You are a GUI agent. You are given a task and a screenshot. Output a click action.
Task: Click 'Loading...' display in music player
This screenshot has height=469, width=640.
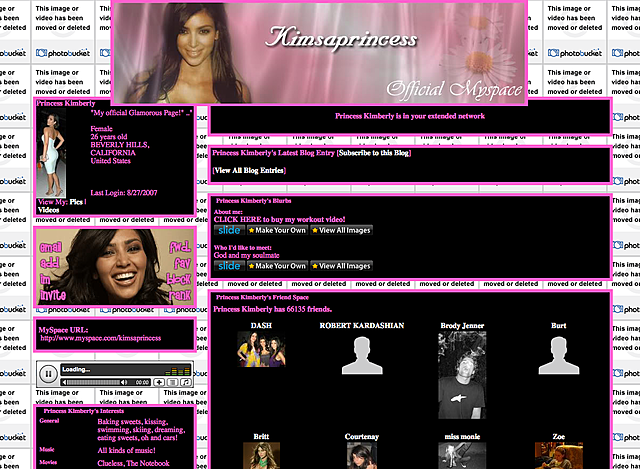tap(76, 369)
